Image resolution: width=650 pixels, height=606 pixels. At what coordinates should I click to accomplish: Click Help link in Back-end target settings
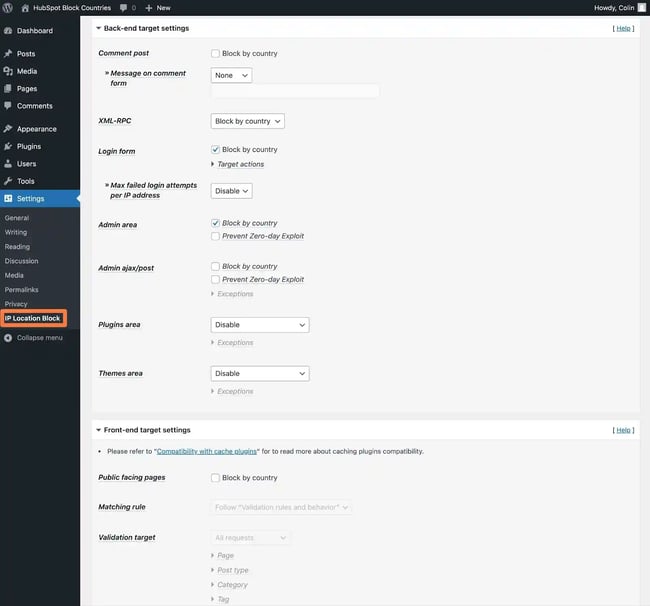pos(623,29)
